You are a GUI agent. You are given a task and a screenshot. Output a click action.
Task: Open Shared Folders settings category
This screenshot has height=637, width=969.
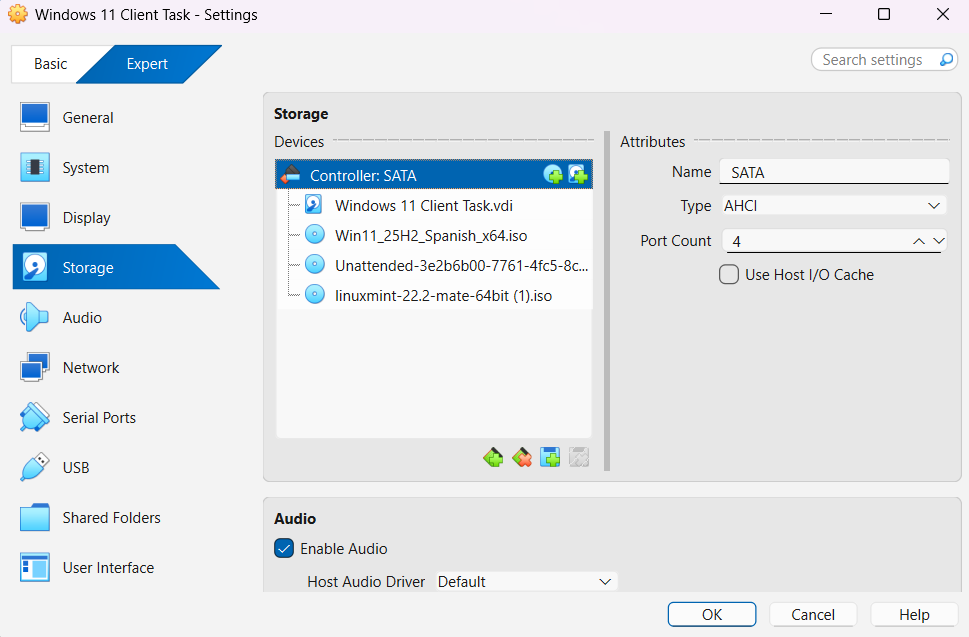(x=111, y=518)
